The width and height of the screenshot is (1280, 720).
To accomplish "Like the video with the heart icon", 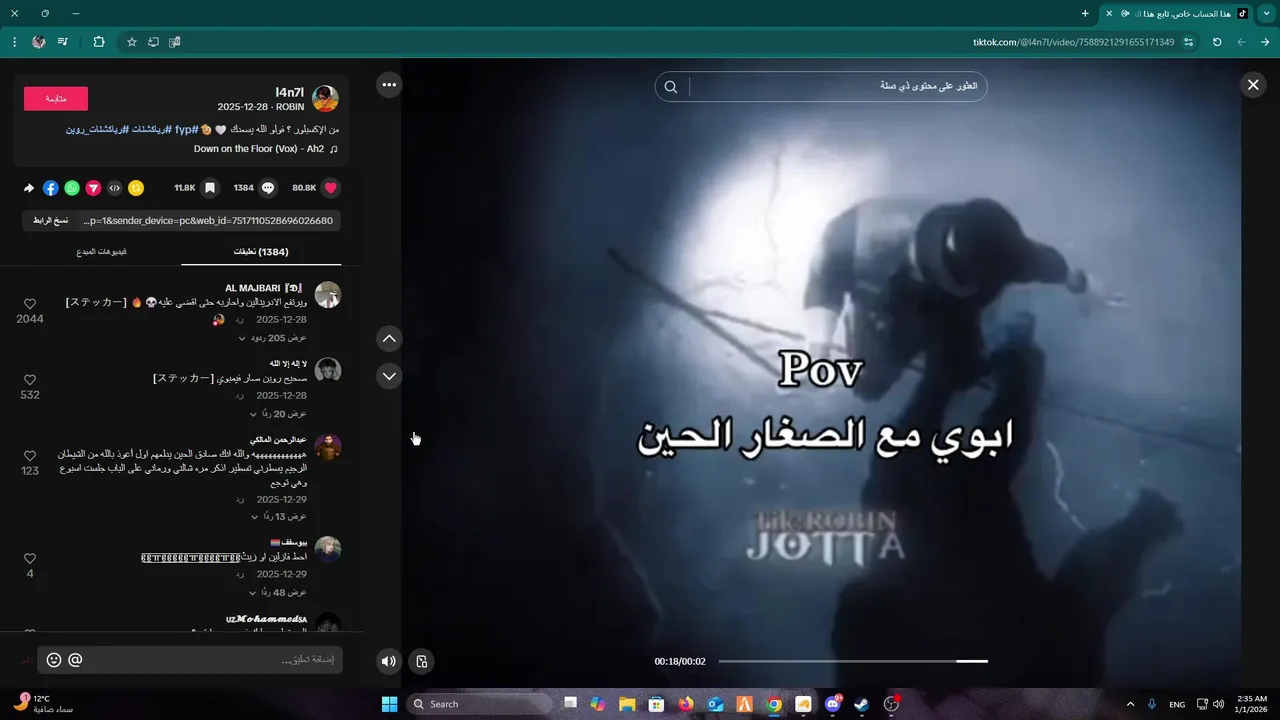I will click(331, 188).
